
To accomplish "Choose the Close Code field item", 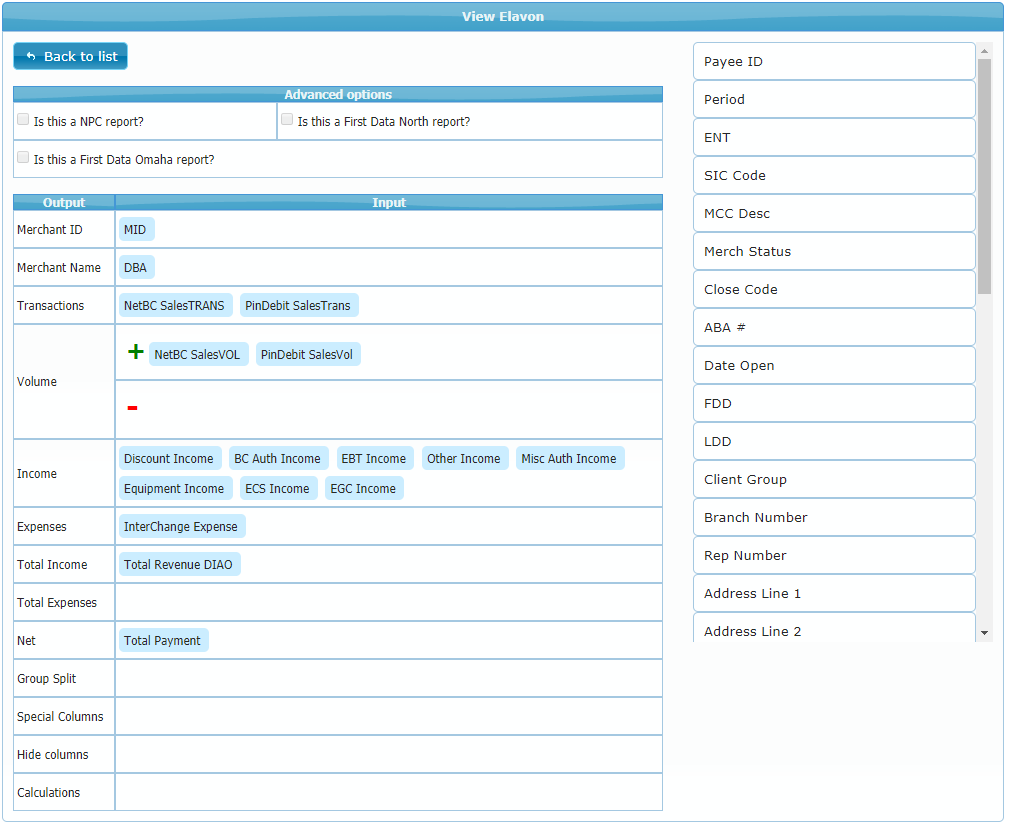I will click(834, 290).
